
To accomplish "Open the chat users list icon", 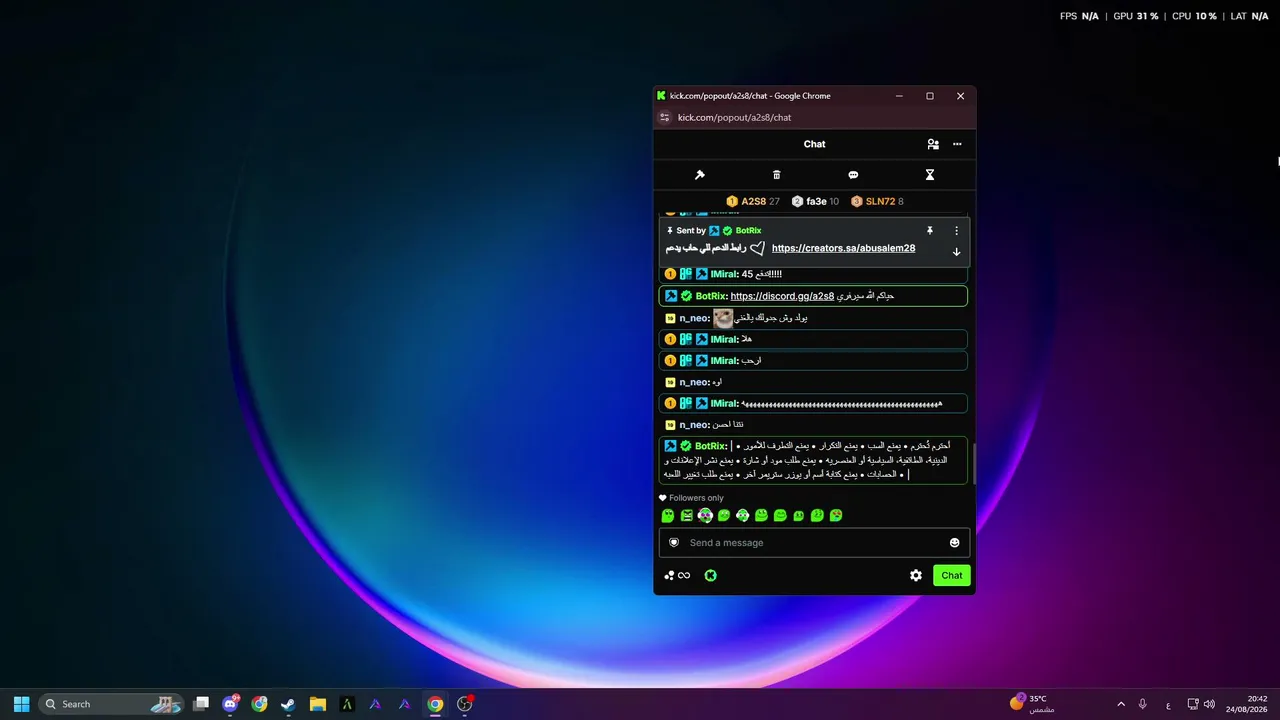I will point(933,144).
